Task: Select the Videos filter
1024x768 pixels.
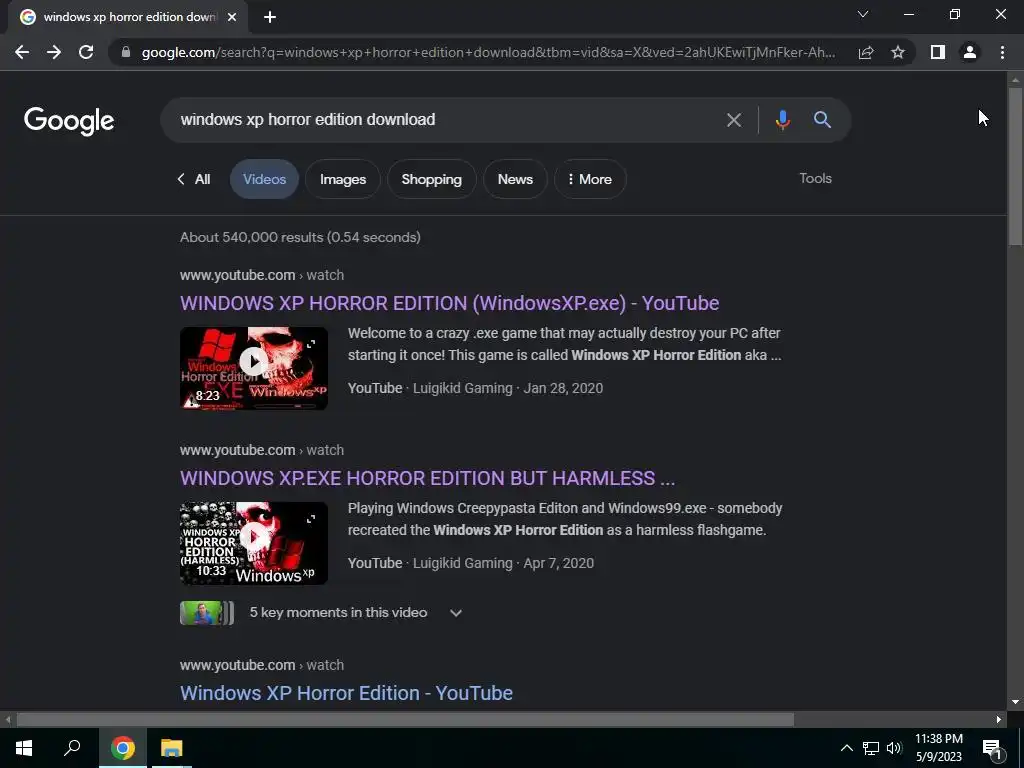Action: 264,179
